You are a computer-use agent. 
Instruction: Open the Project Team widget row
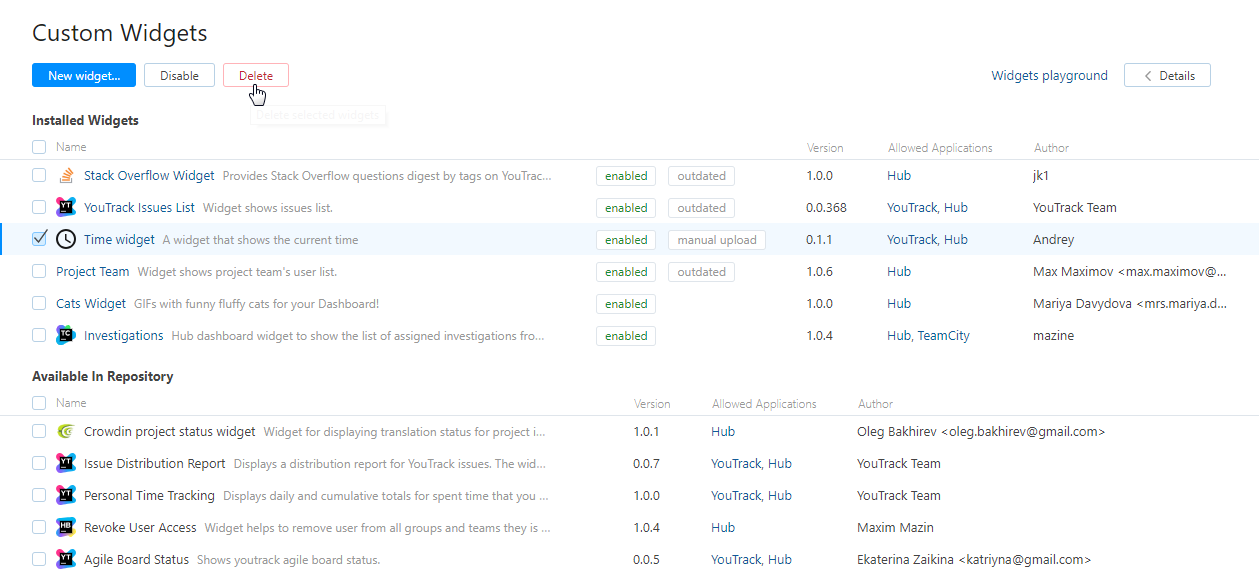tap(93, 272)
